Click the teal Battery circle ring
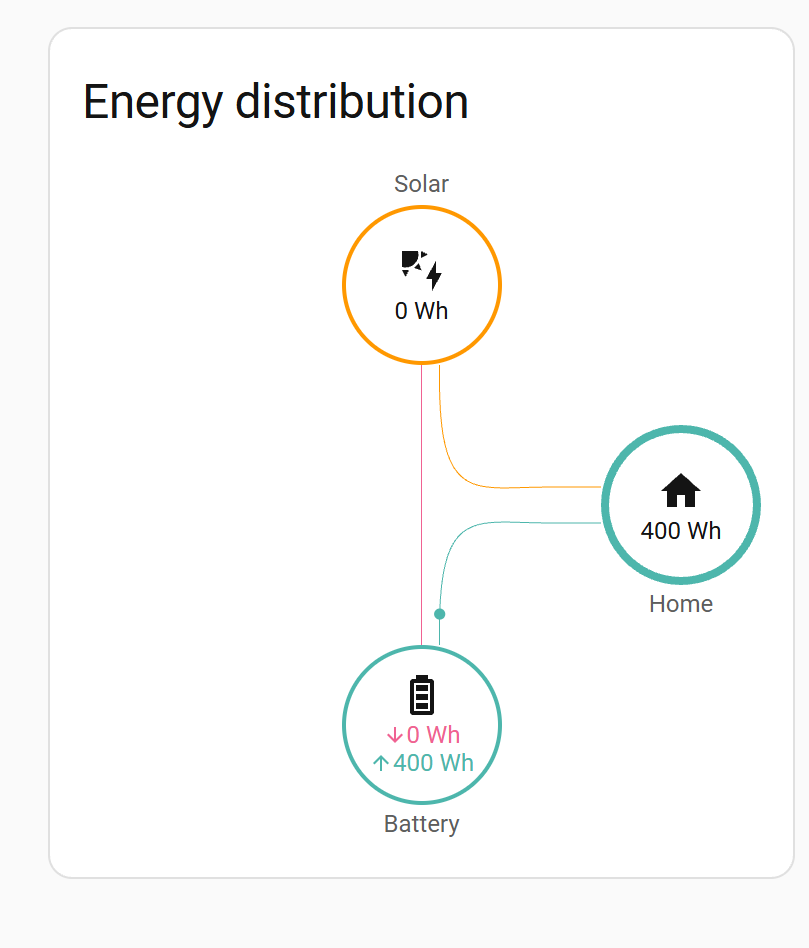The width and height of the screenshot is (809, 948). click(x=345, y=725)
